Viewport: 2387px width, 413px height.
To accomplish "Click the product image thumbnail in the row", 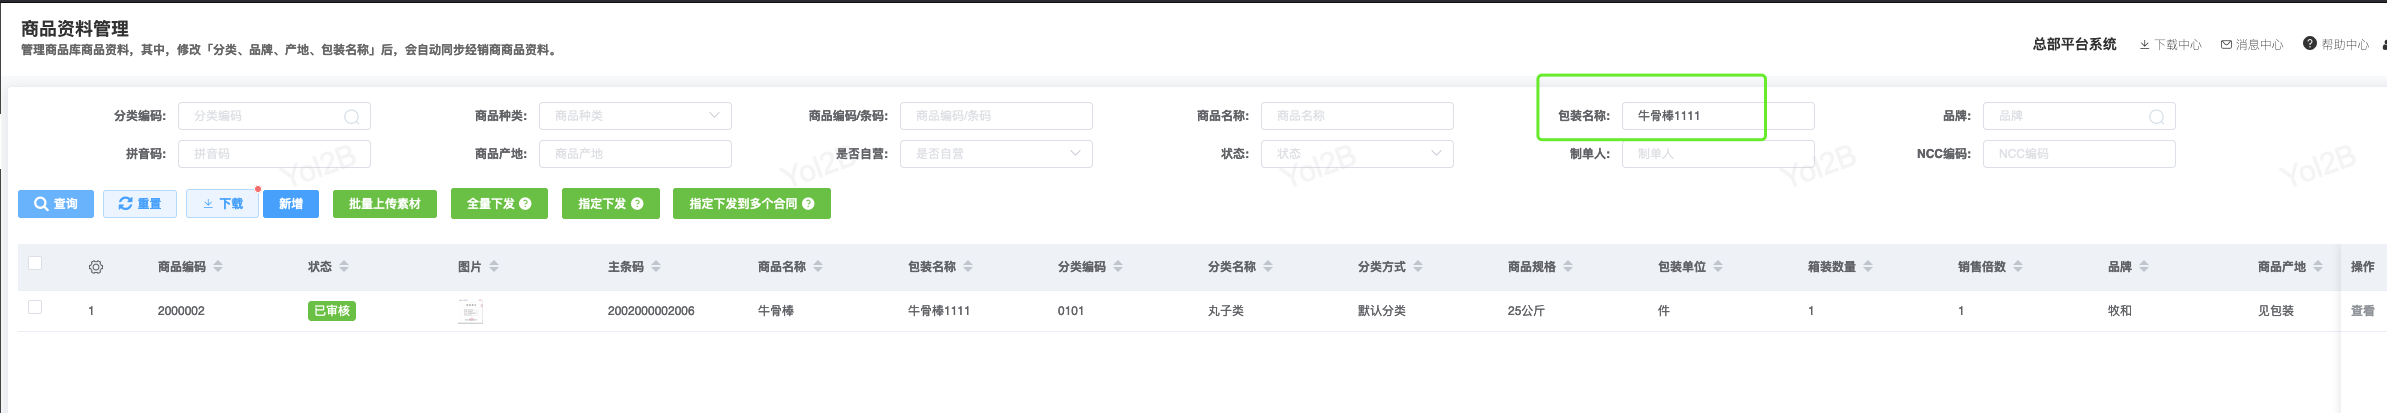I will pos(470,311).
